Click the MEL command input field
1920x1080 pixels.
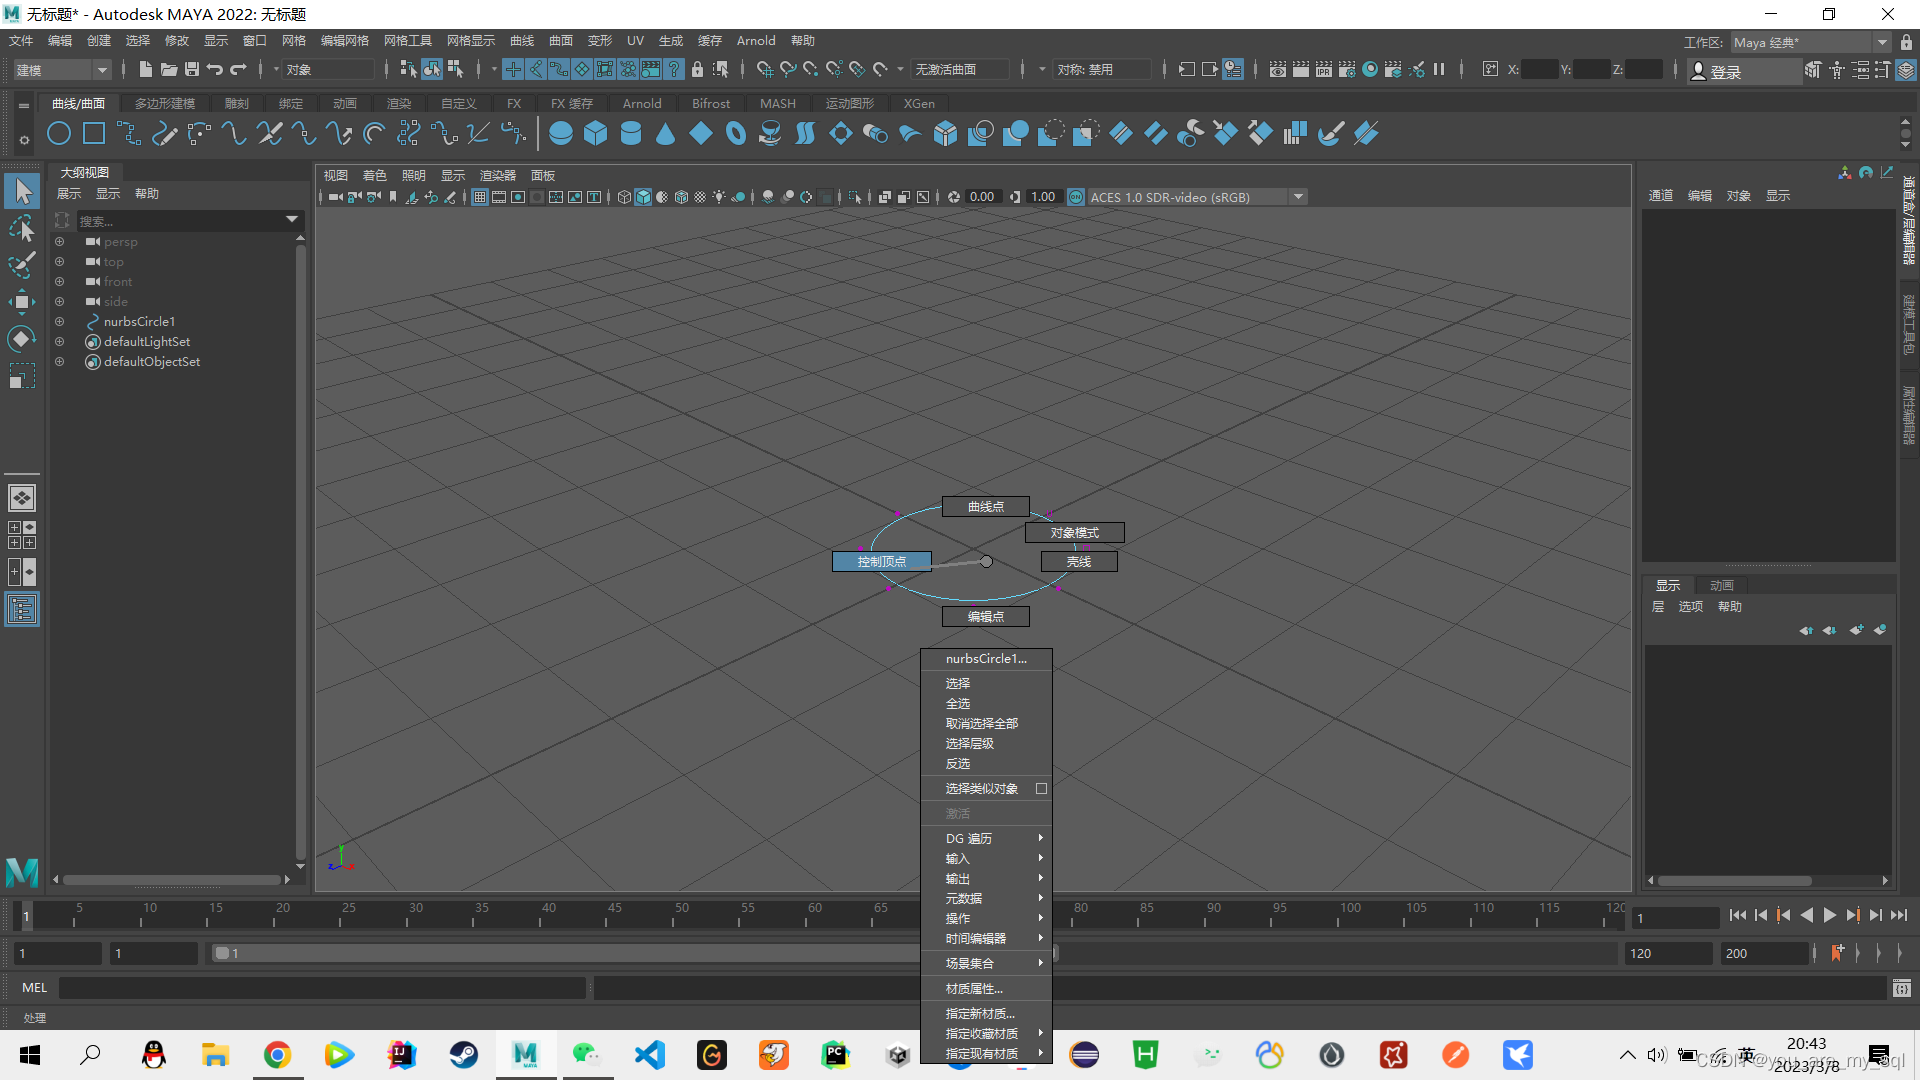322,987
